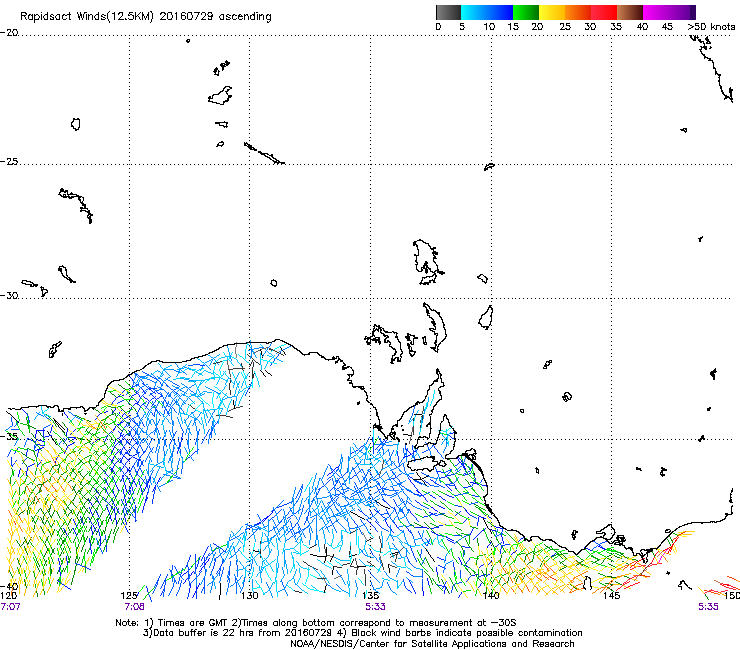
Task: Click the red 30-35 knots legend swatch
Action: (604, 12)
